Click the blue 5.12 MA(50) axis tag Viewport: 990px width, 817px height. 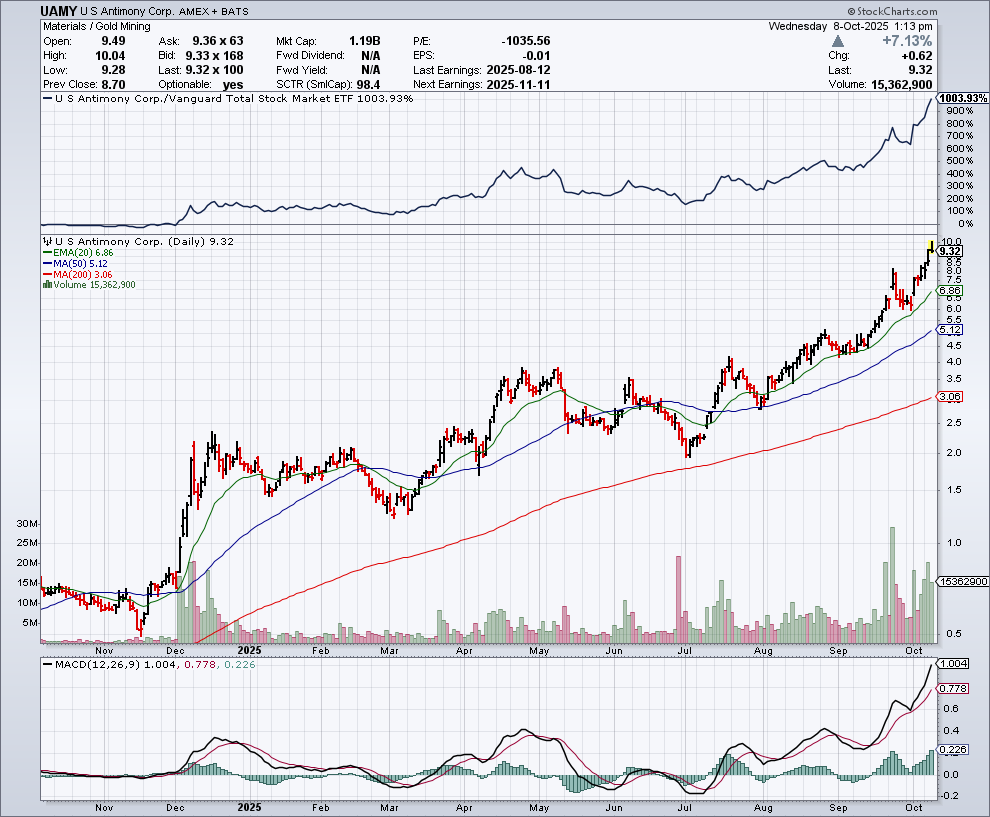949,329
